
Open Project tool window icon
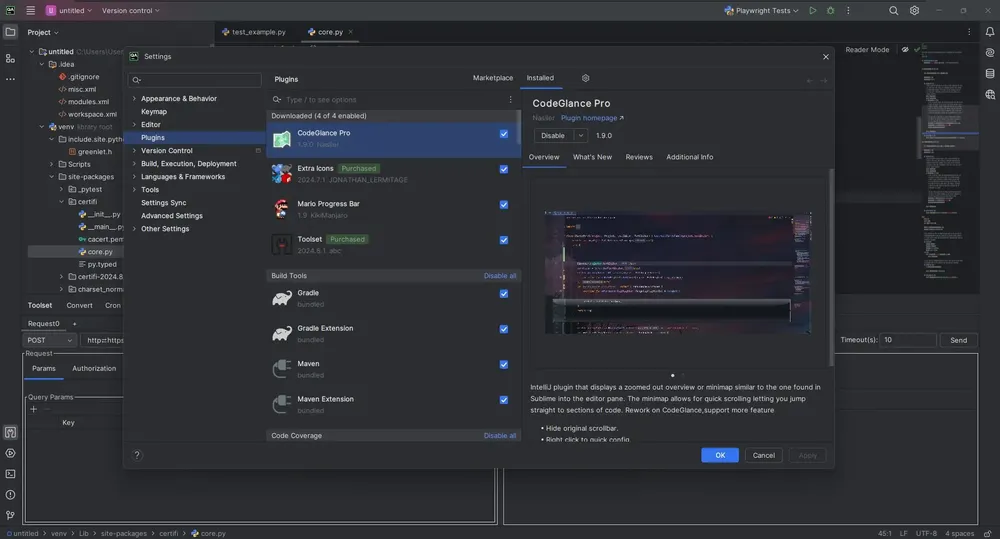pos(10,32)
